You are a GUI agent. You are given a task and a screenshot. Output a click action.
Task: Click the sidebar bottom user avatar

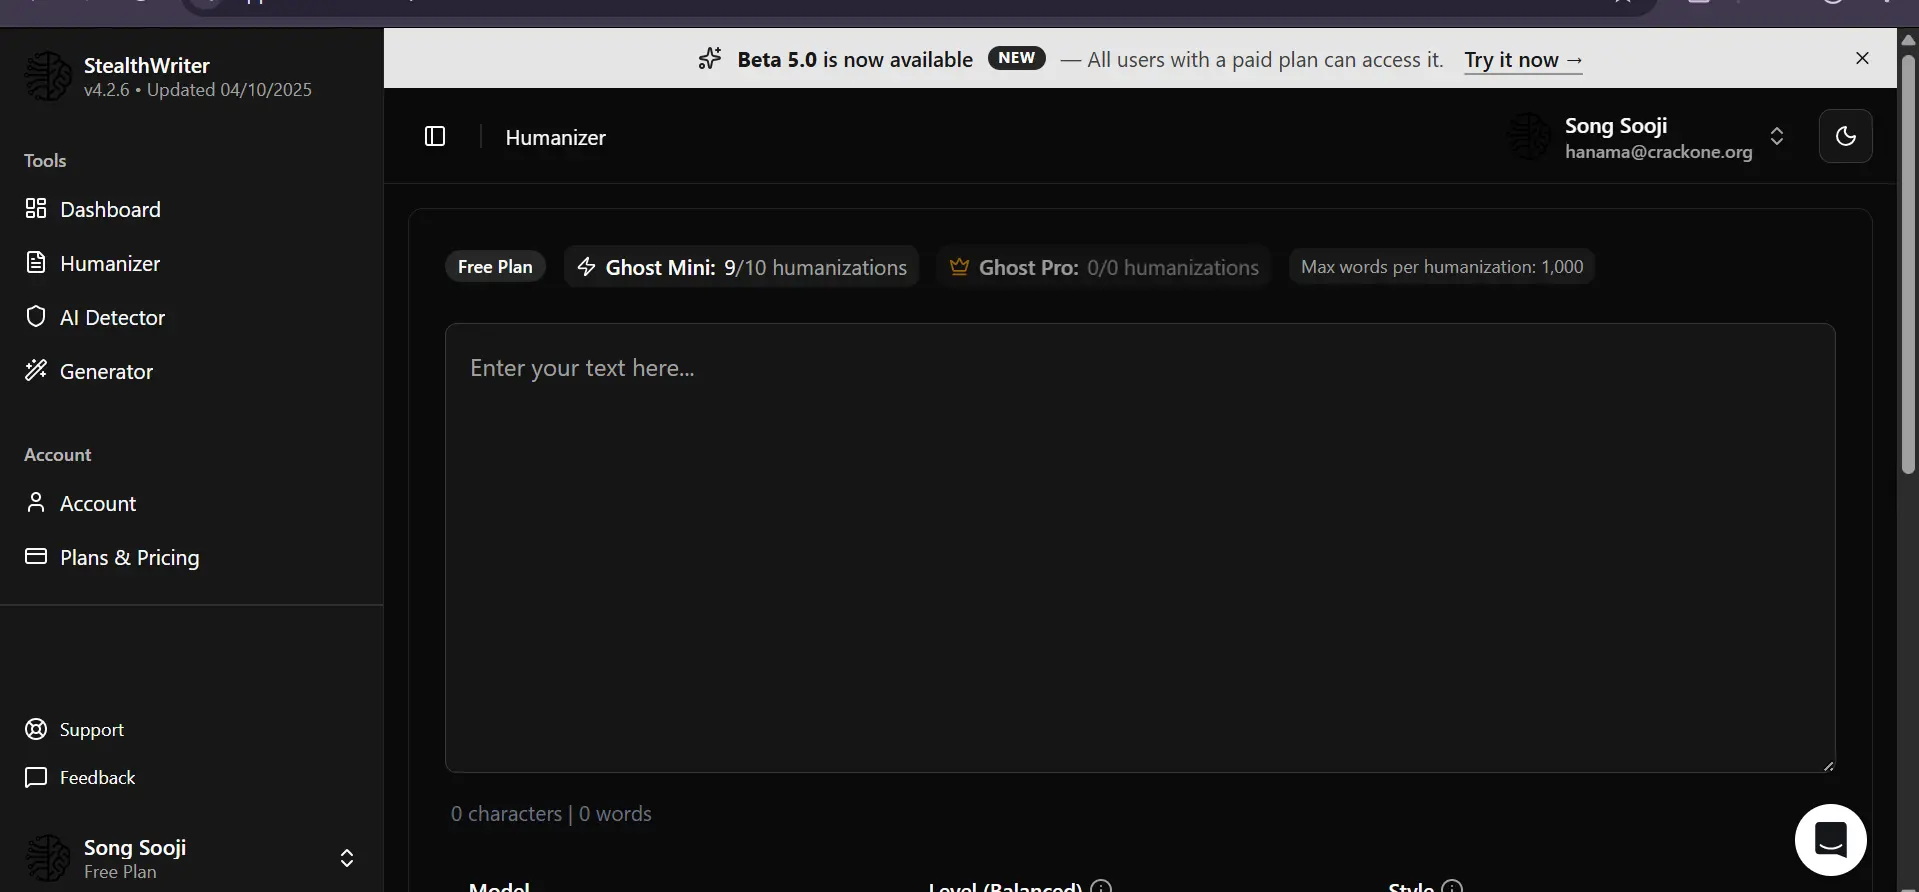pyautogui.click(x=48, y=858)
